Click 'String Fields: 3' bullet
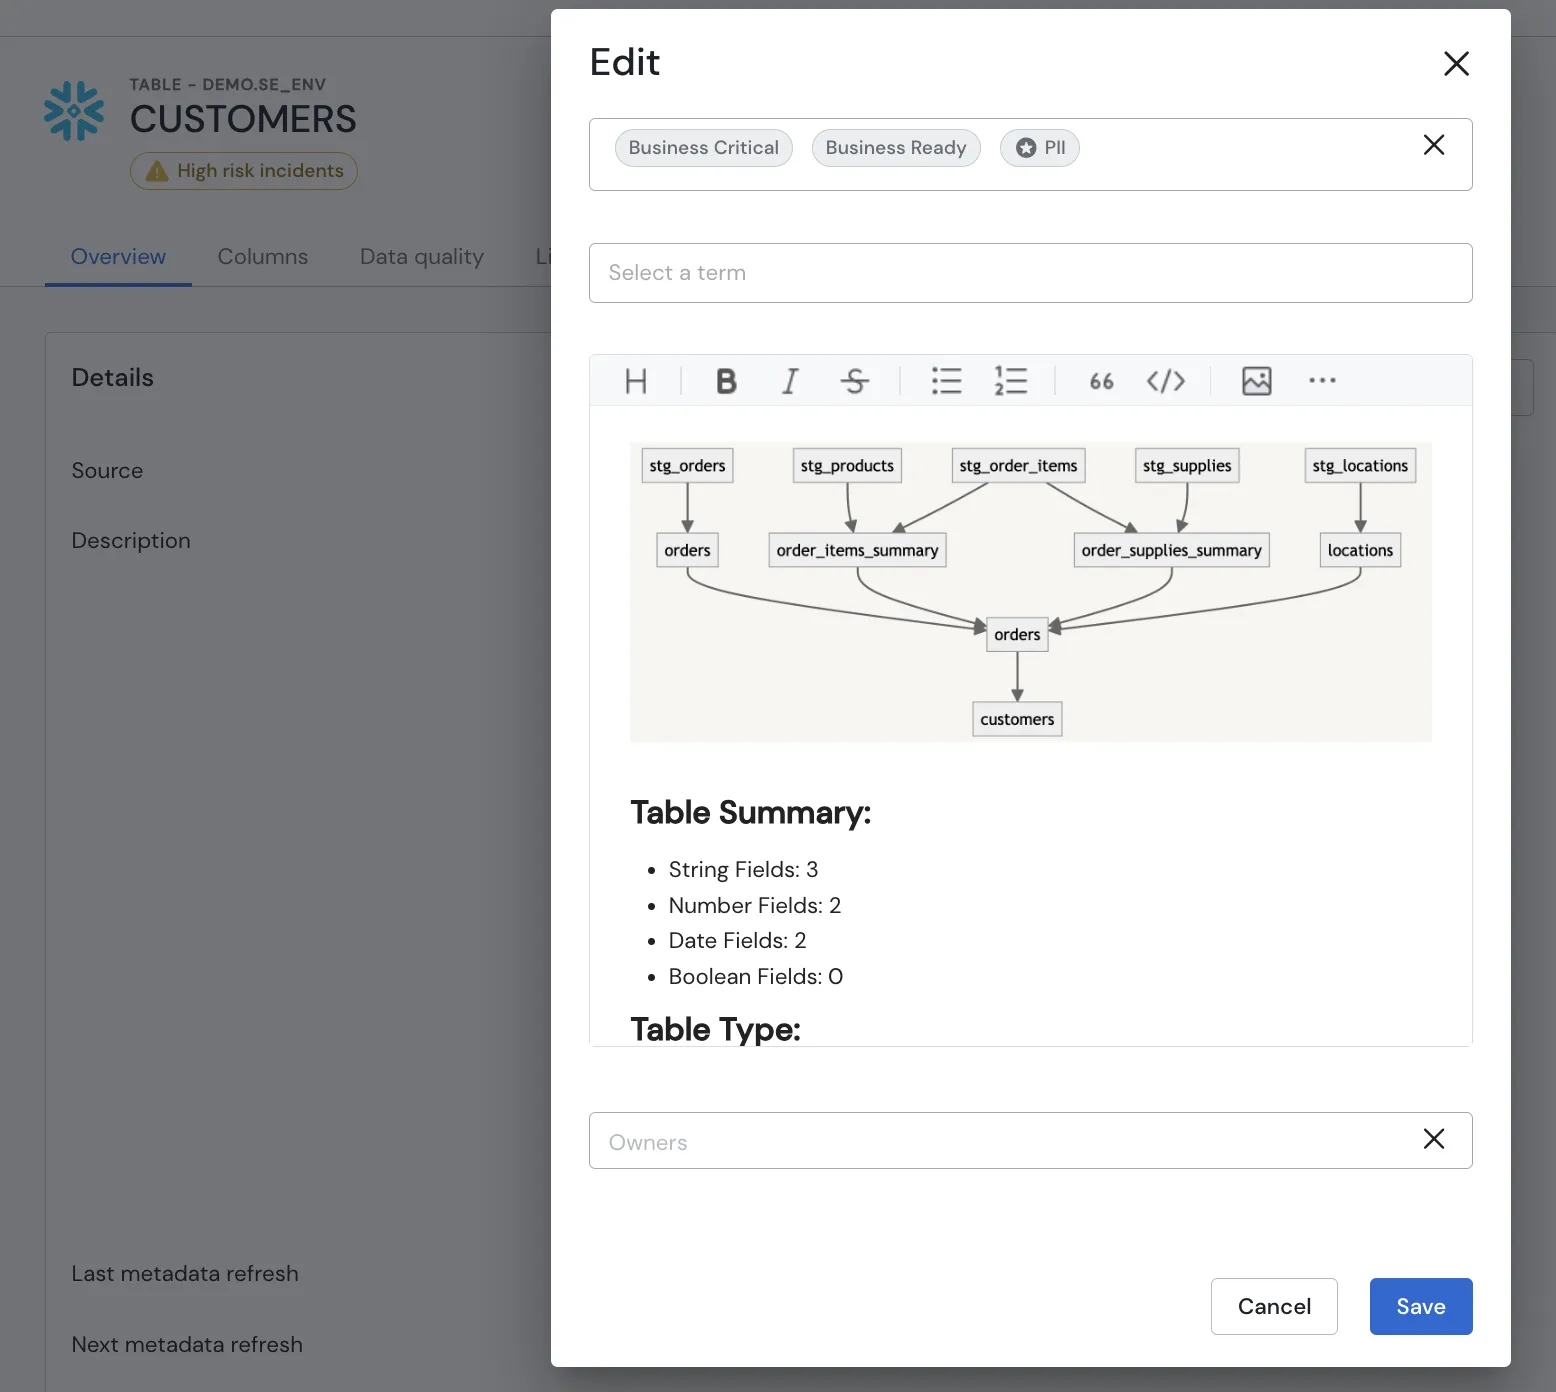The image size is (1556, 1392). coord(743,870)
